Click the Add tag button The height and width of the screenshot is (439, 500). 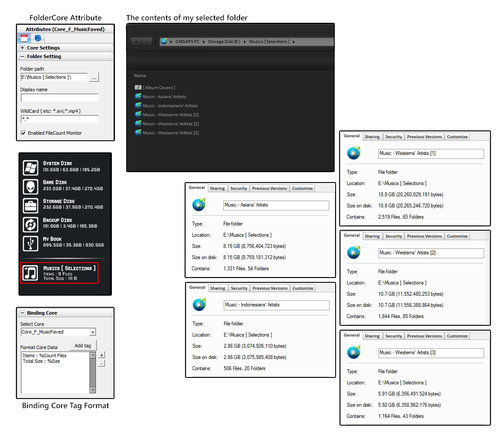83,346
